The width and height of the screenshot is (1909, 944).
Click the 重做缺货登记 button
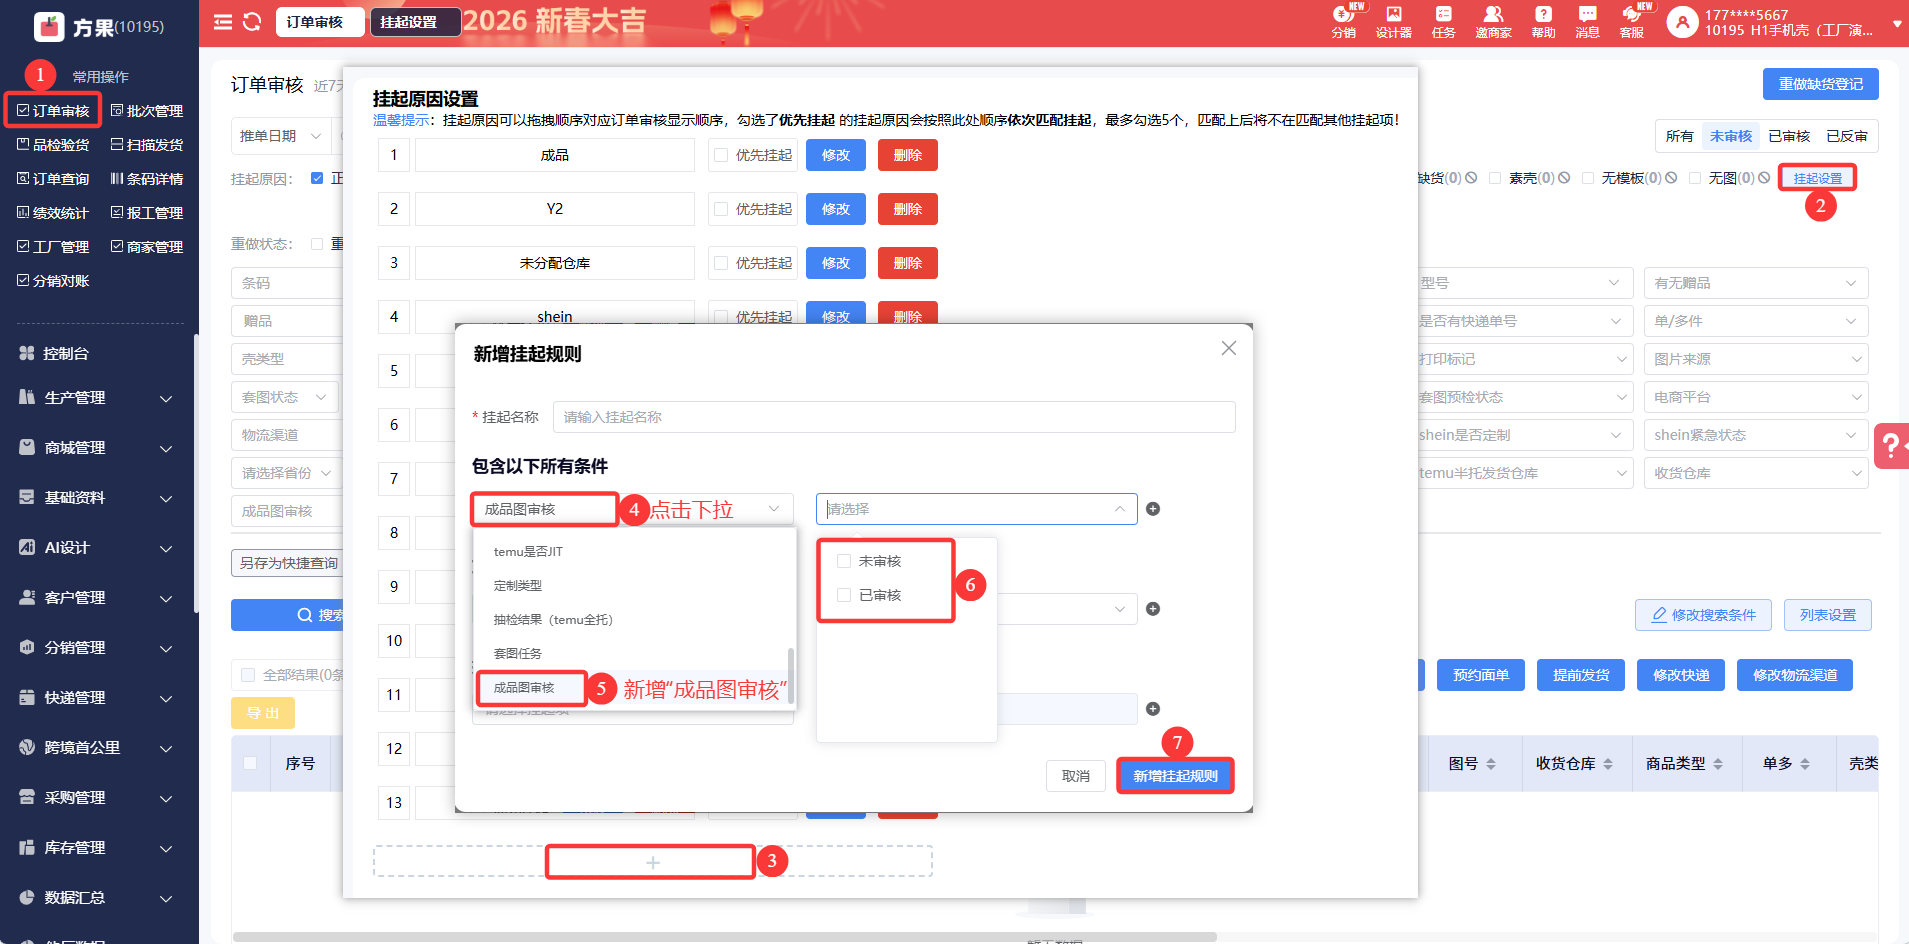pos(1821,84)
